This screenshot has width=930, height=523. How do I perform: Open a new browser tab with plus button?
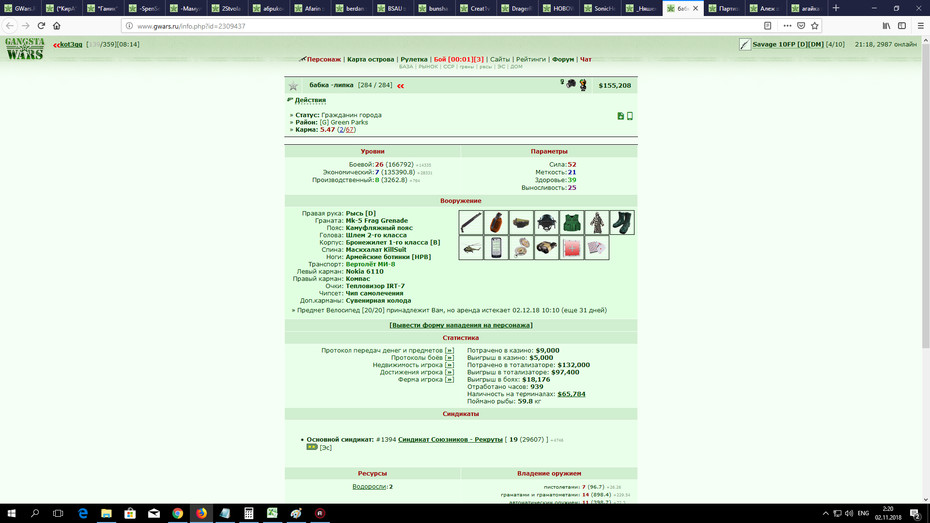[836, 8]
